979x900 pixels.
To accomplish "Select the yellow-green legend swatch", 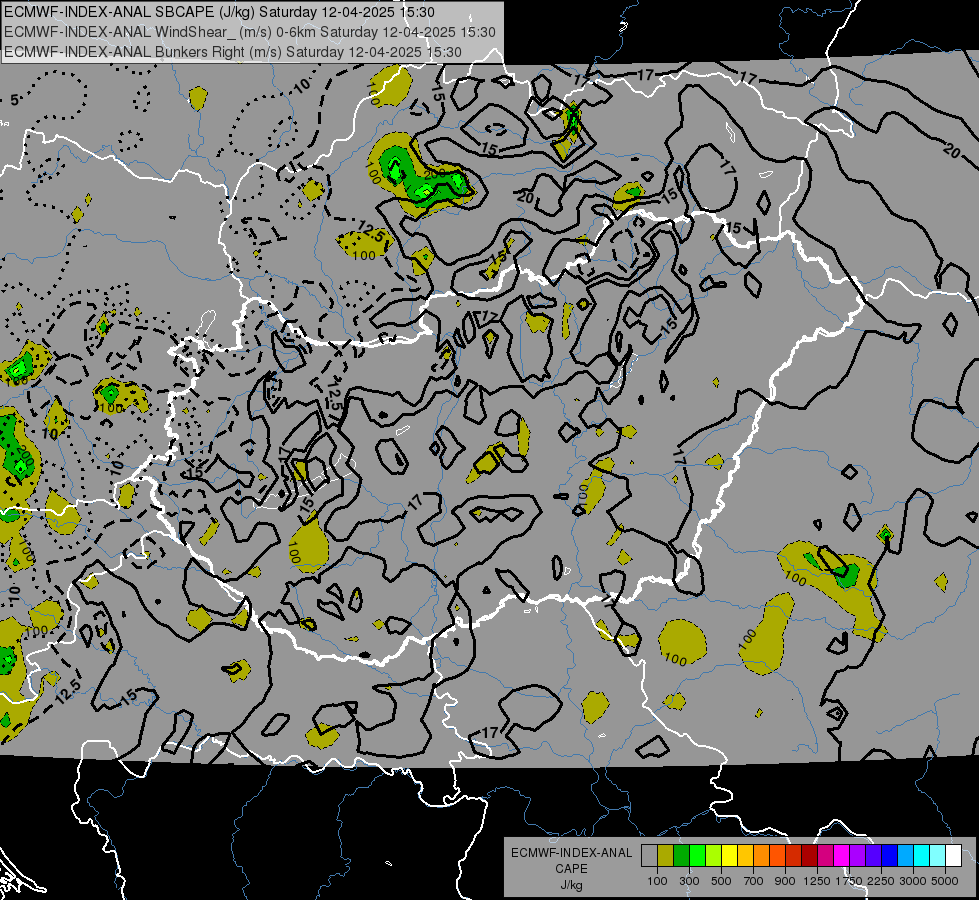I will (x=713, y=855).
